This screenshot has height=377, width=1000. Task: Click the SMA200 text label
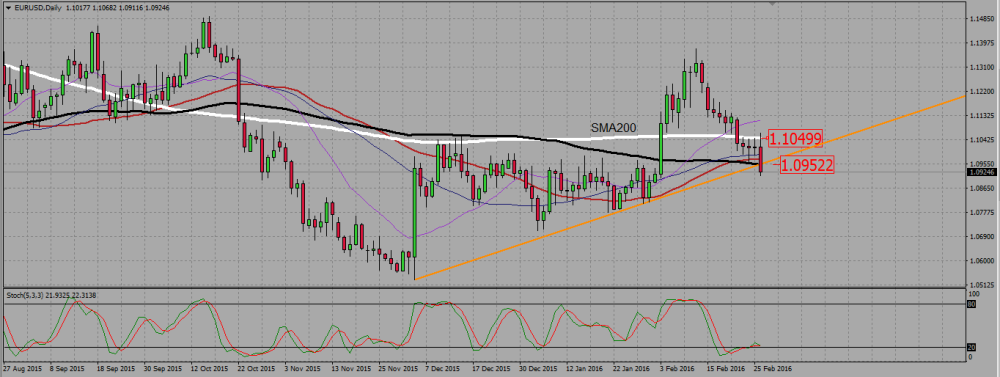(x=613, y=128)
